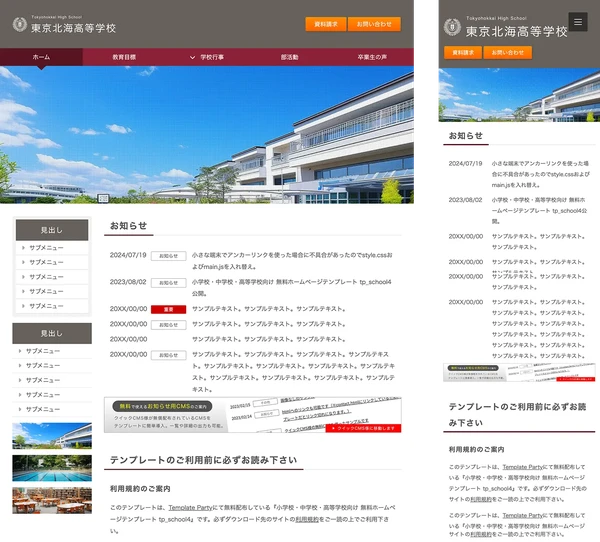Image resolution: width=600 pixels, height=542 pixels.
Task: Open the school building thumbnail in sidebar
Action: point(52,436)
